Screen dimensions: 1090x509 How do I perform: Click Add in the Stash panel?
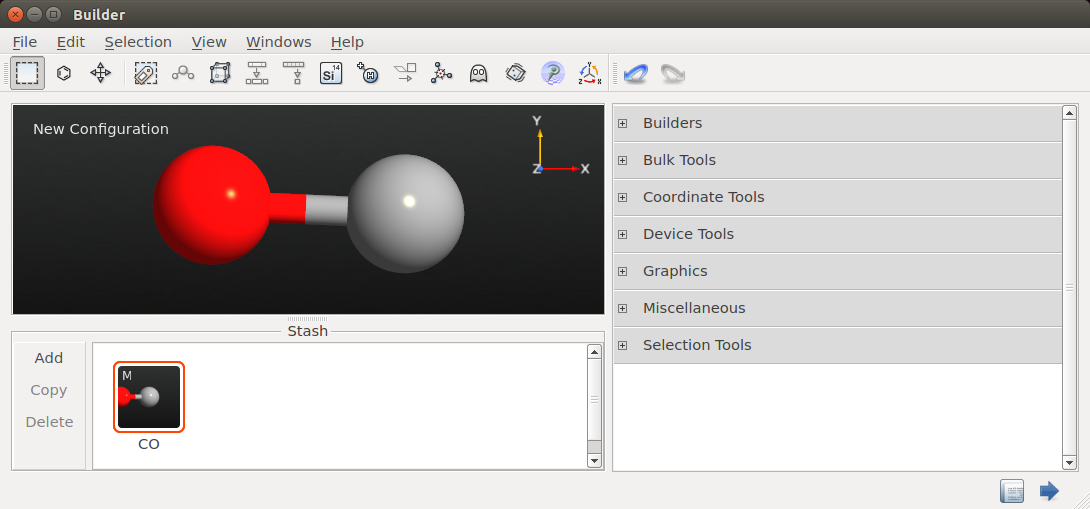[49, 357]
